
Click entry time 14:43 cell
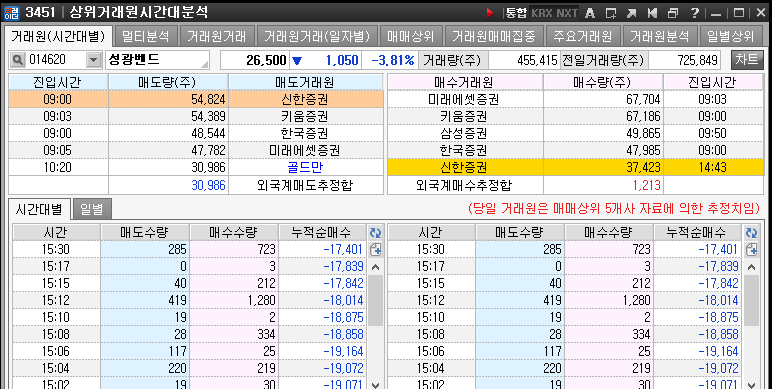pos(712,167)
